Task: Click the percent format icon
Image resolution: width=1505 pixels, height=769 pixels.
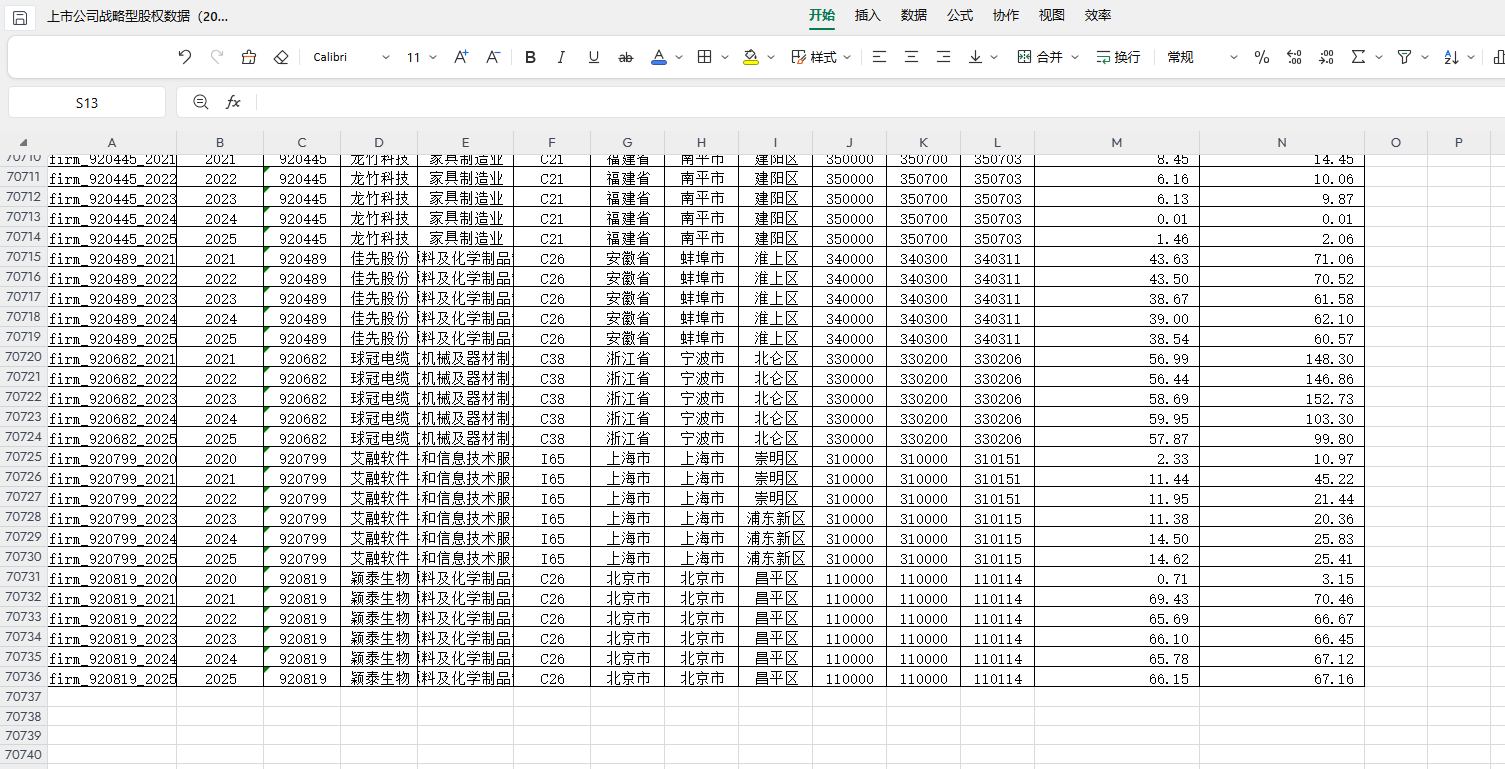Action: click(x=1262, y=57)
